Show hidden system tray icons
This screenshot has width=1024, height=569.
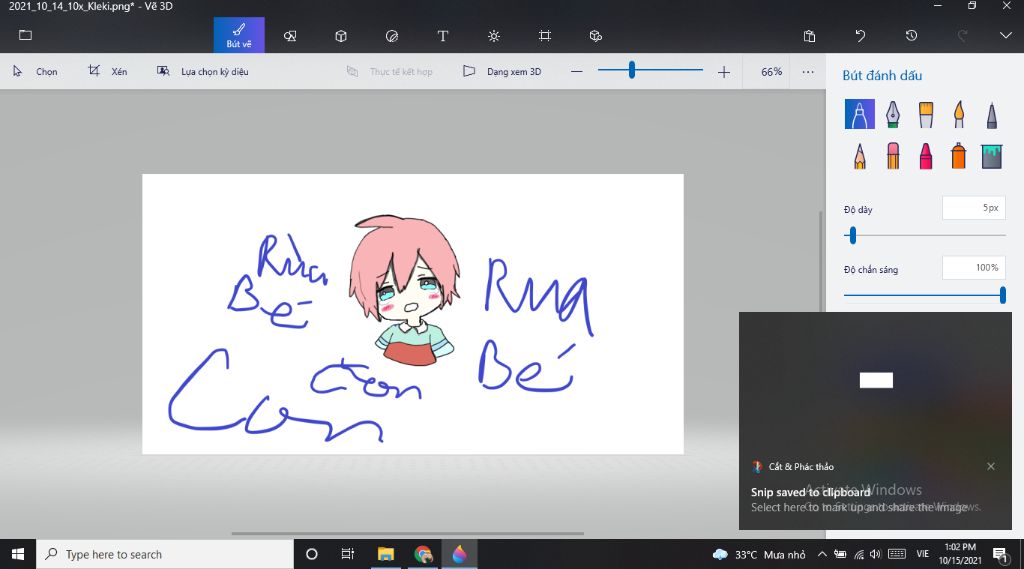tap(822, 555)
